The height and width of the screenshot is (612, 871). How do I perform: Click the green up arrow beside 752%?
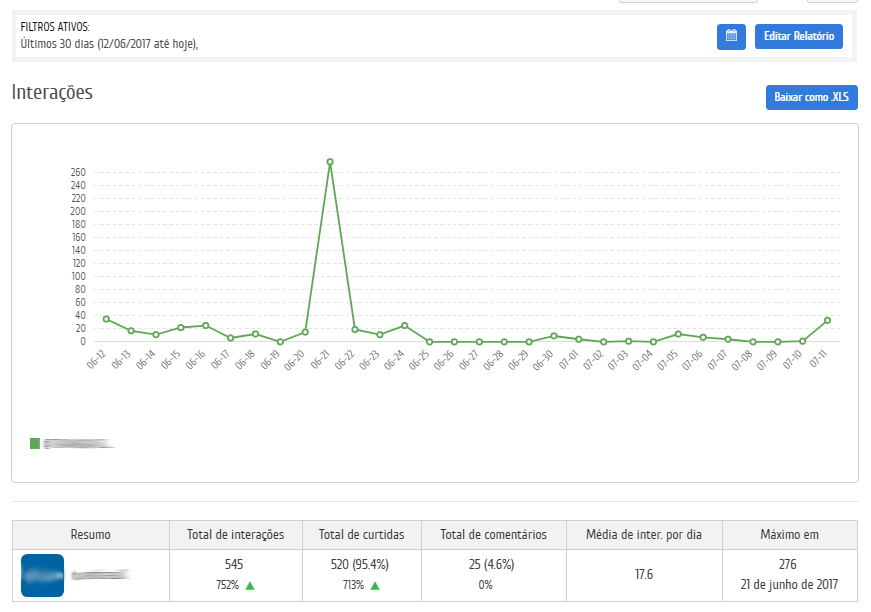pos(250,585)
